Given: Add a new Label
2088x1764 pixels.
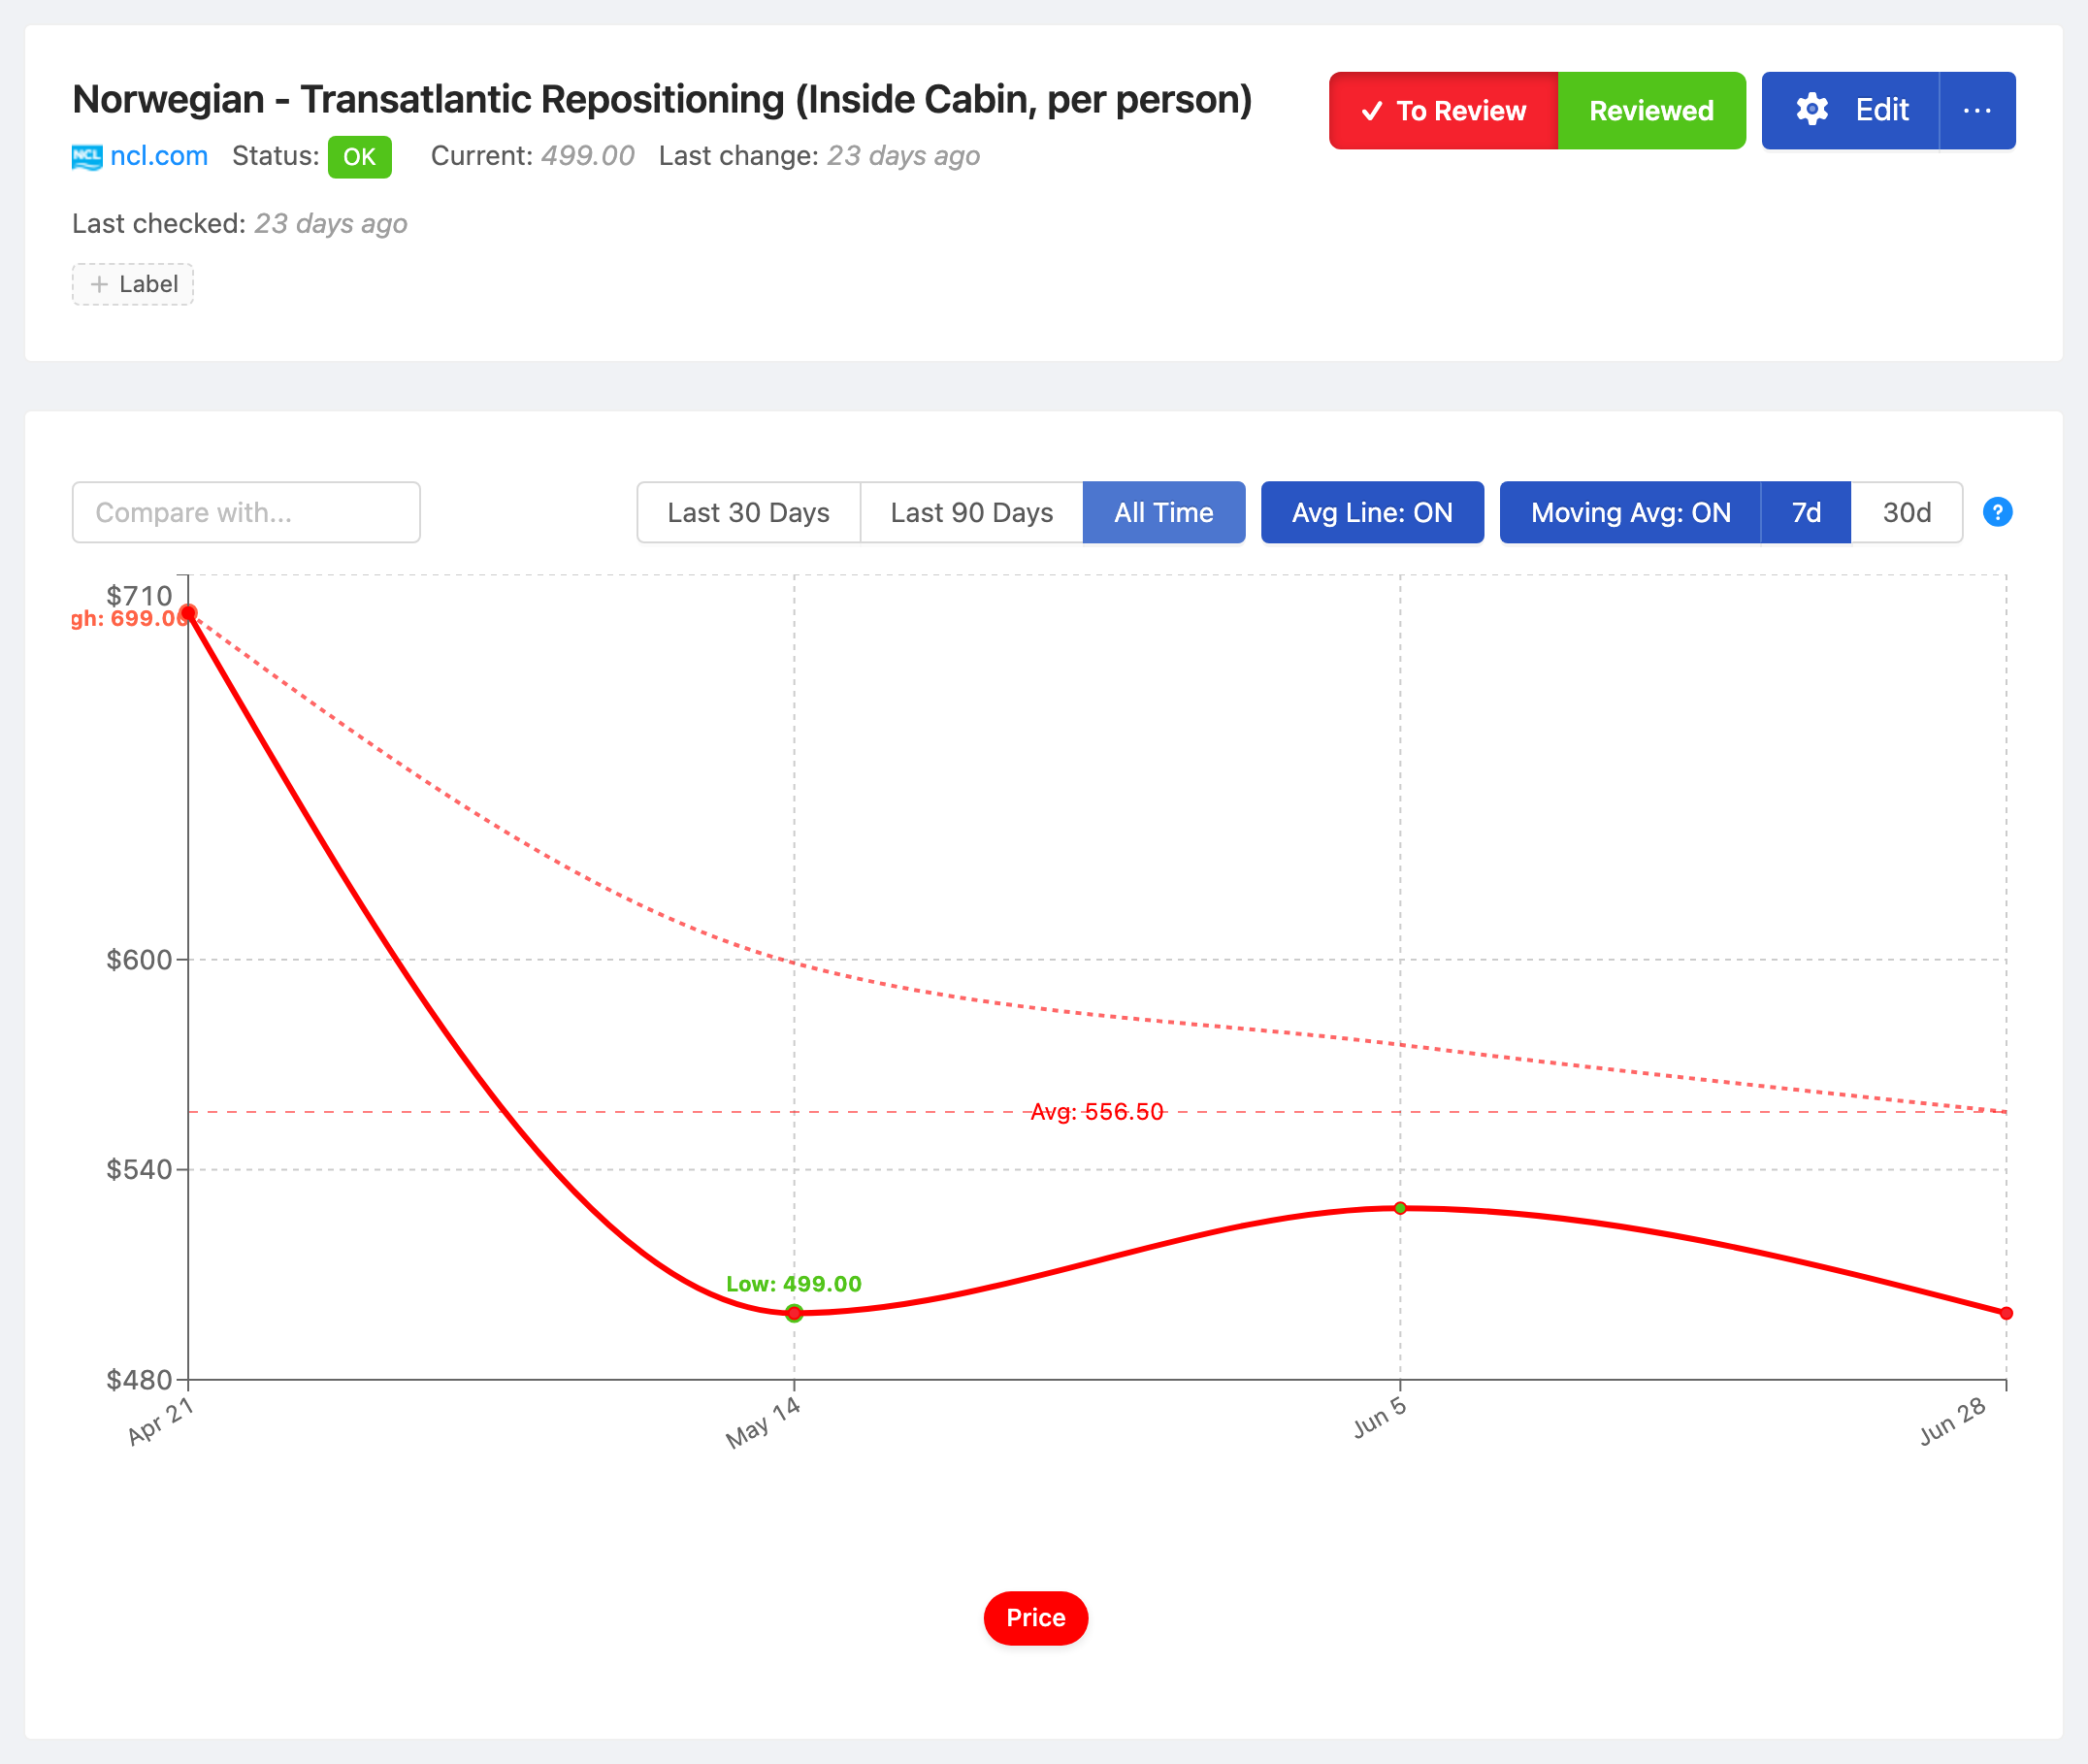Looking at the screenshot, I should 133,284.
